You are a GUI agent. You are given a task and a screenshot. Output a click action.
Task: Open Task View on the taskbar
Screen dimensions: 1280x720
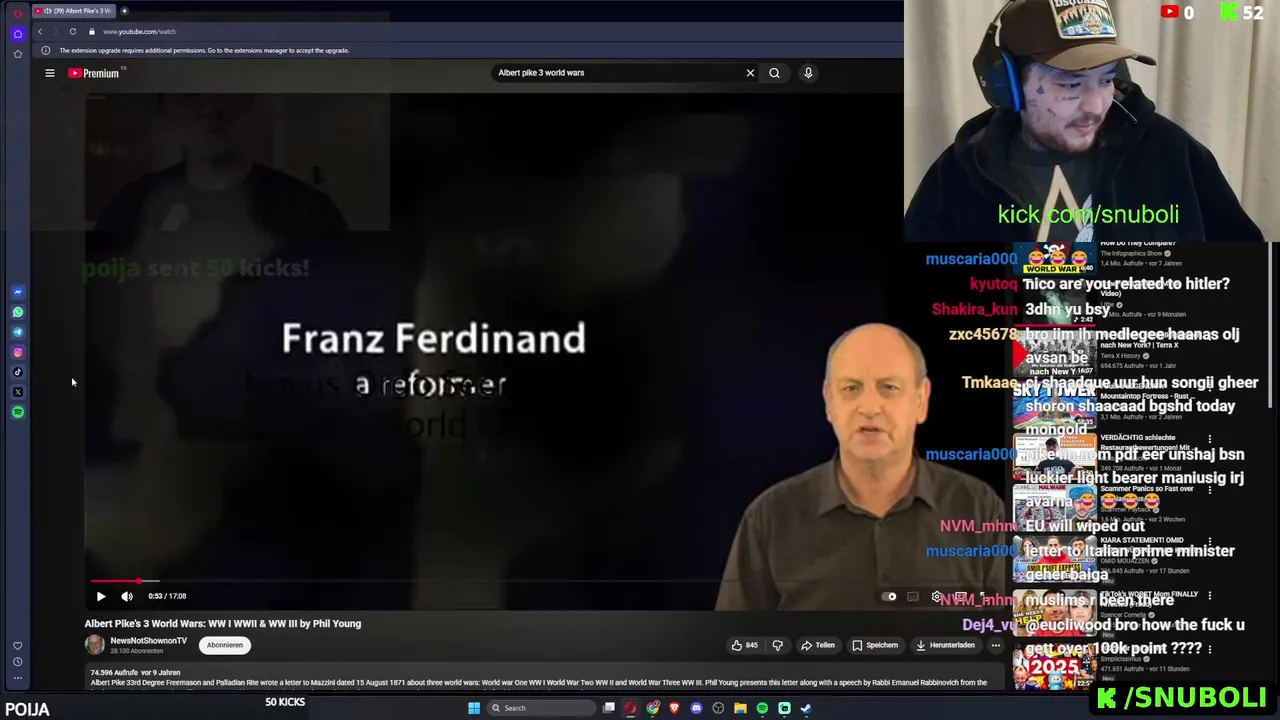(x=609, y=708)
